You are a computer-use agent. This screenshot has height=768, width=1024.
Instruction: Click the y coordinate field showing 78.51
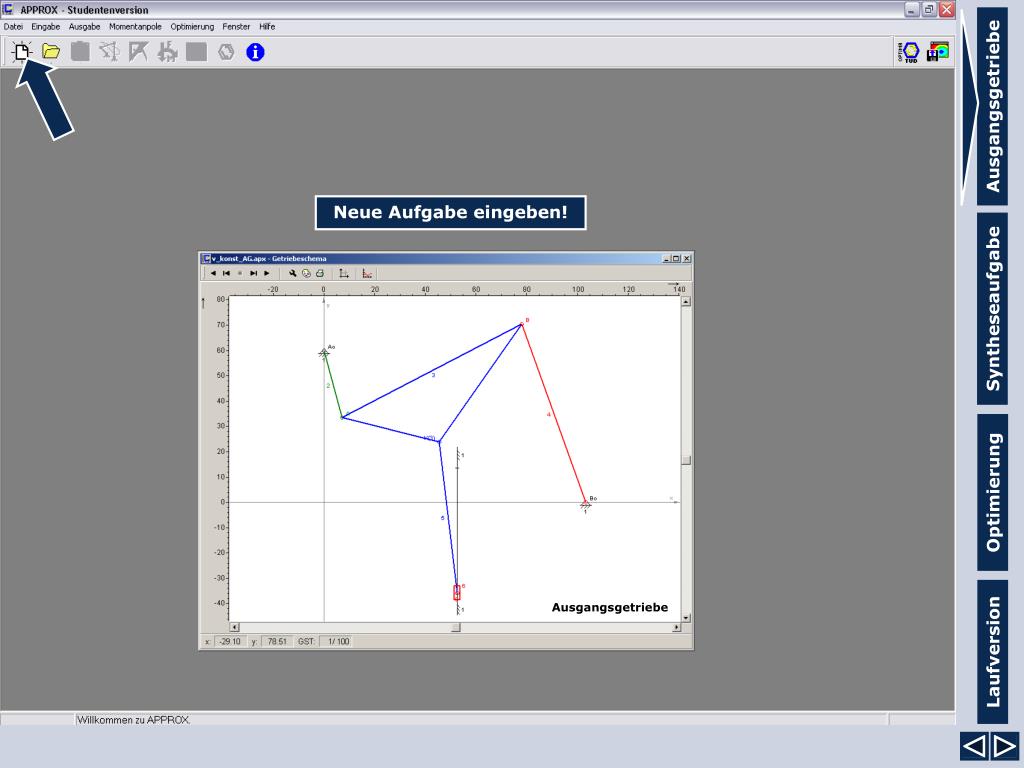point(277,642)
